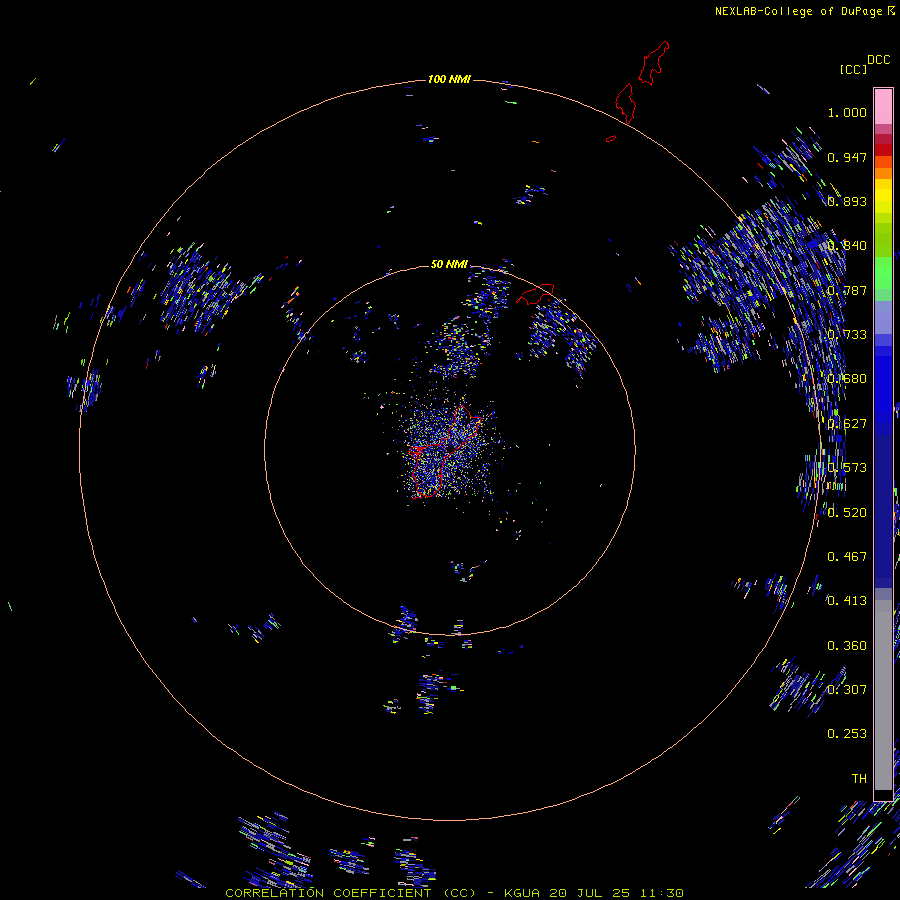Click the DCC label above the color bar
This screenshot has height=900, width=900.
pyautogui.click(x=878, y=60)
